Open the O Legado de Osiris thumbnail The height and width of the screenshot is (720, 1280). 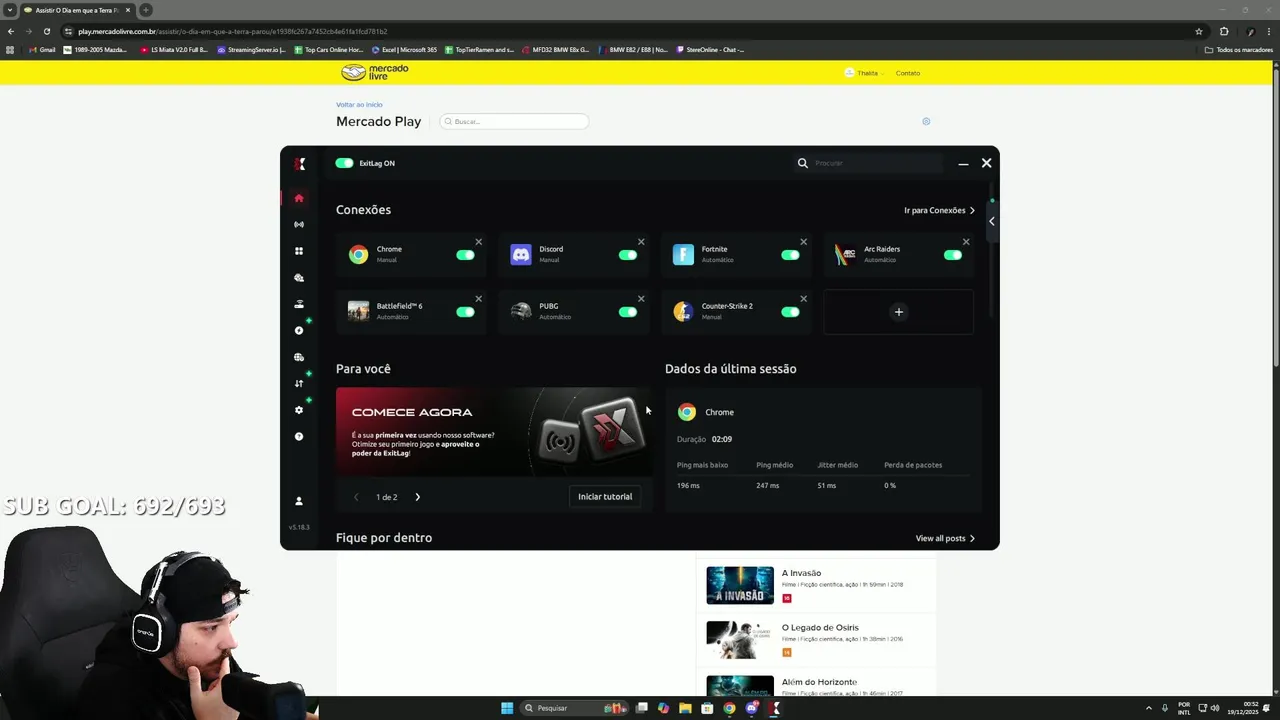(740, 640)
